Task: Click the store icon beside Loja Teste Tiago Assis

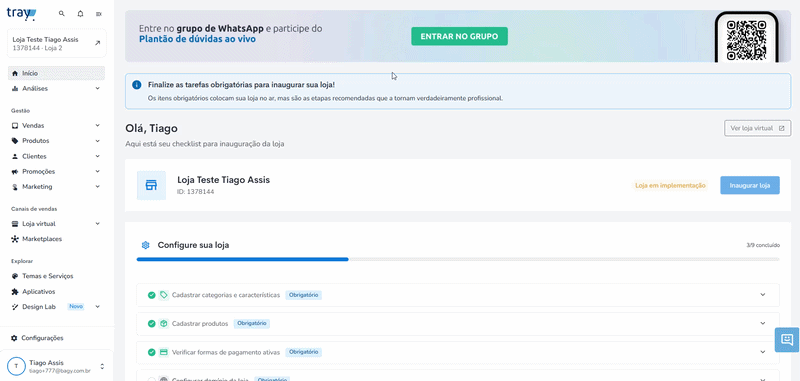Action: pyautogui.click(x=151, y=185)
